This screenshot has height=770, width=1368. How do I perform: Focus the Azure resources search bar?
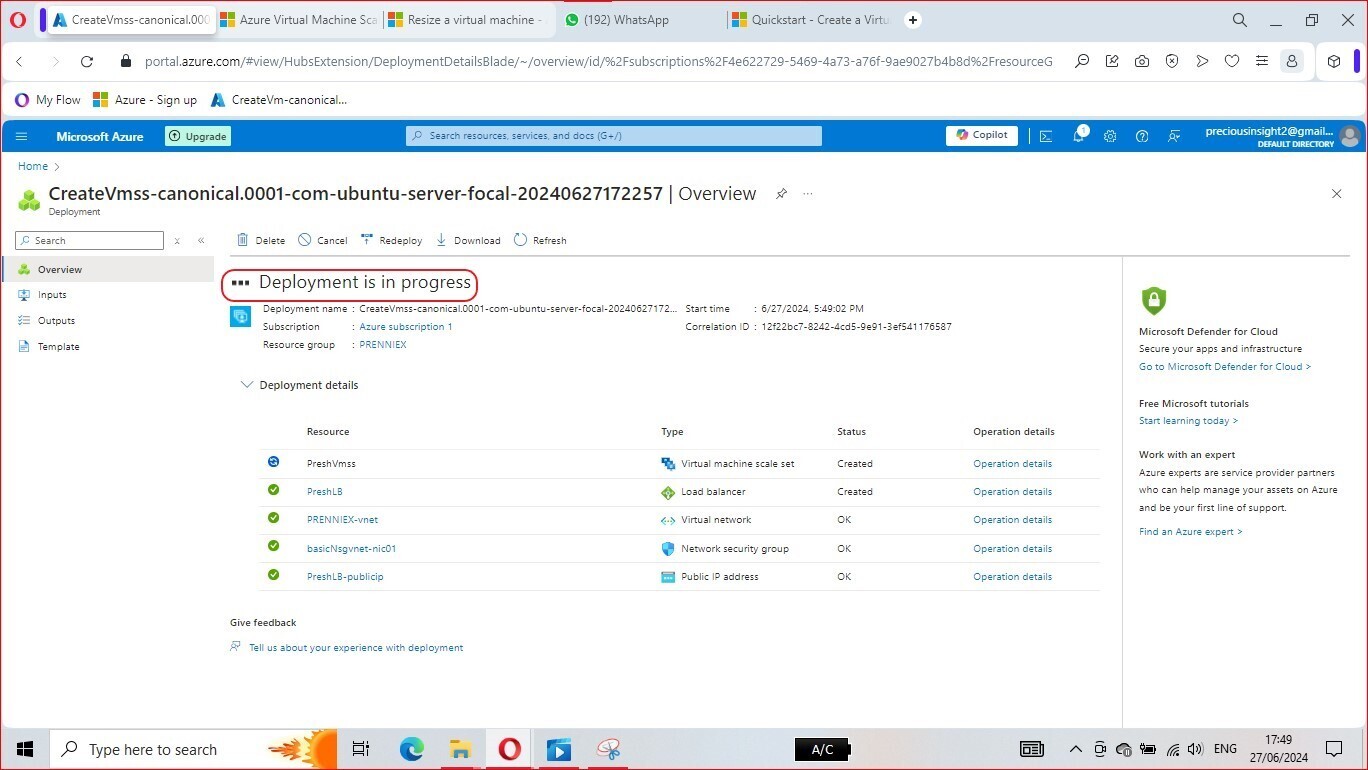click(614, 136)
